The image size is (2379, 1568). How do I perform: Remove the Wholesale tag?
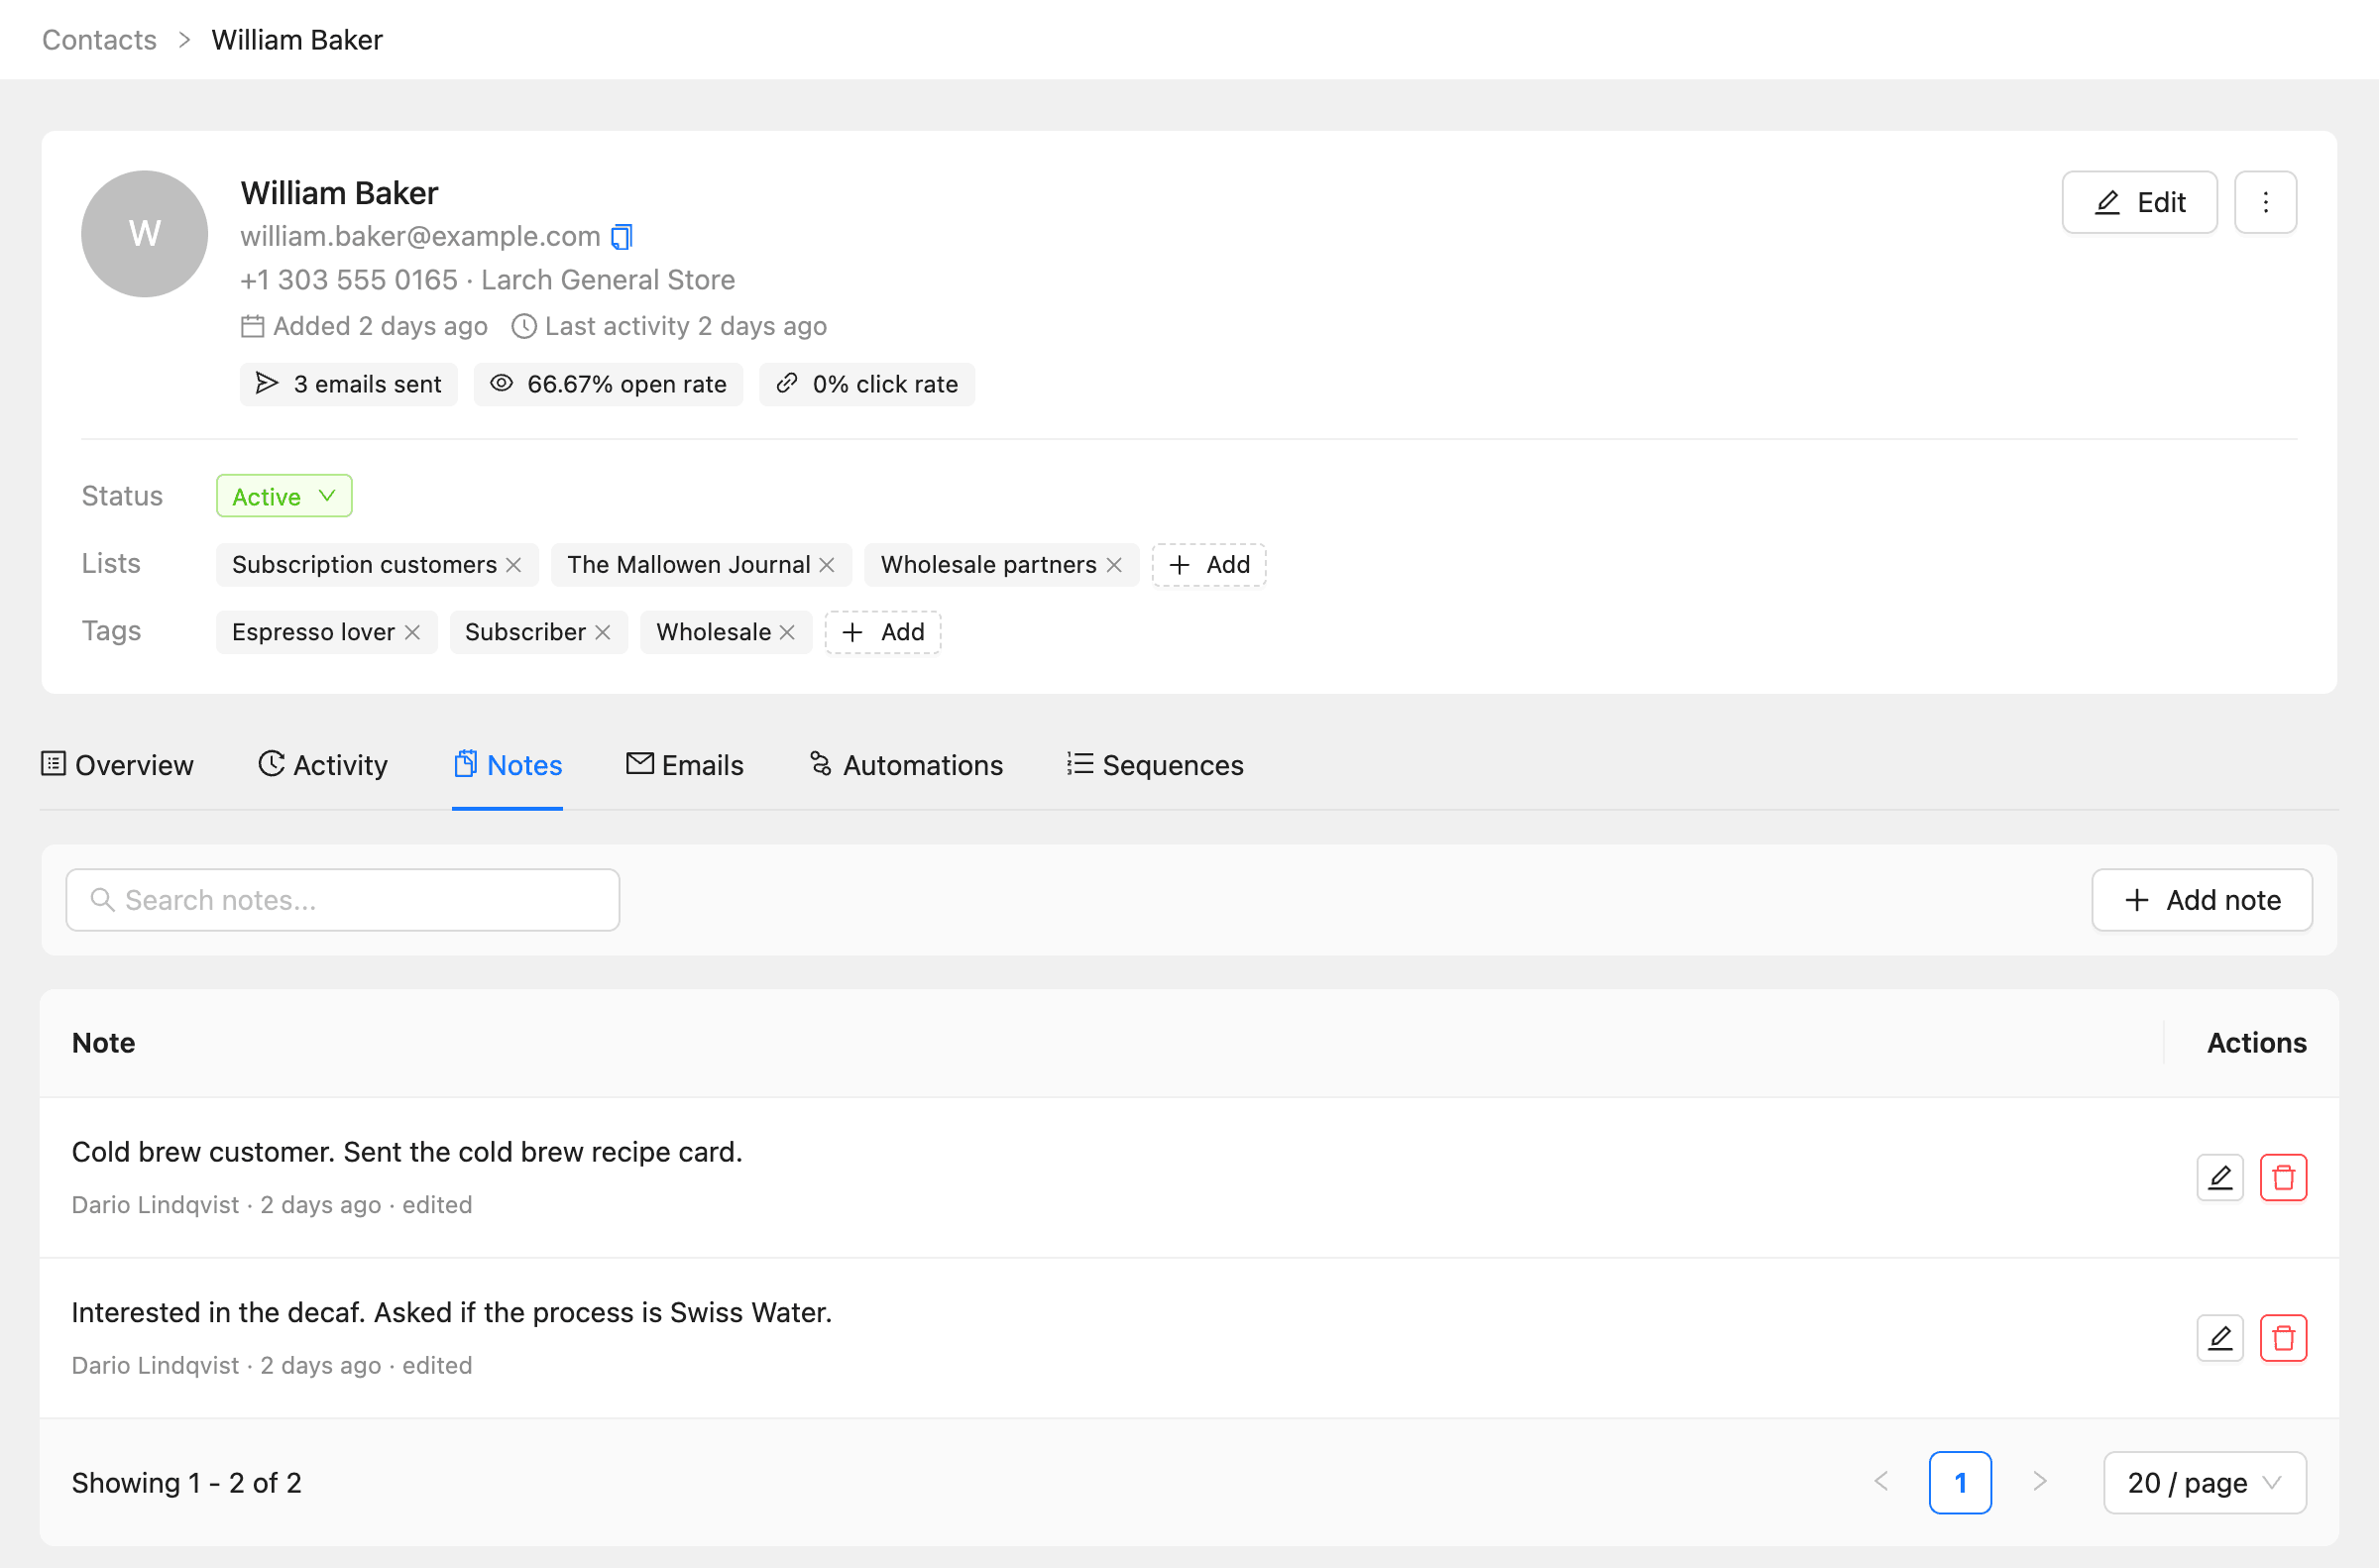[x=787, y=632]
